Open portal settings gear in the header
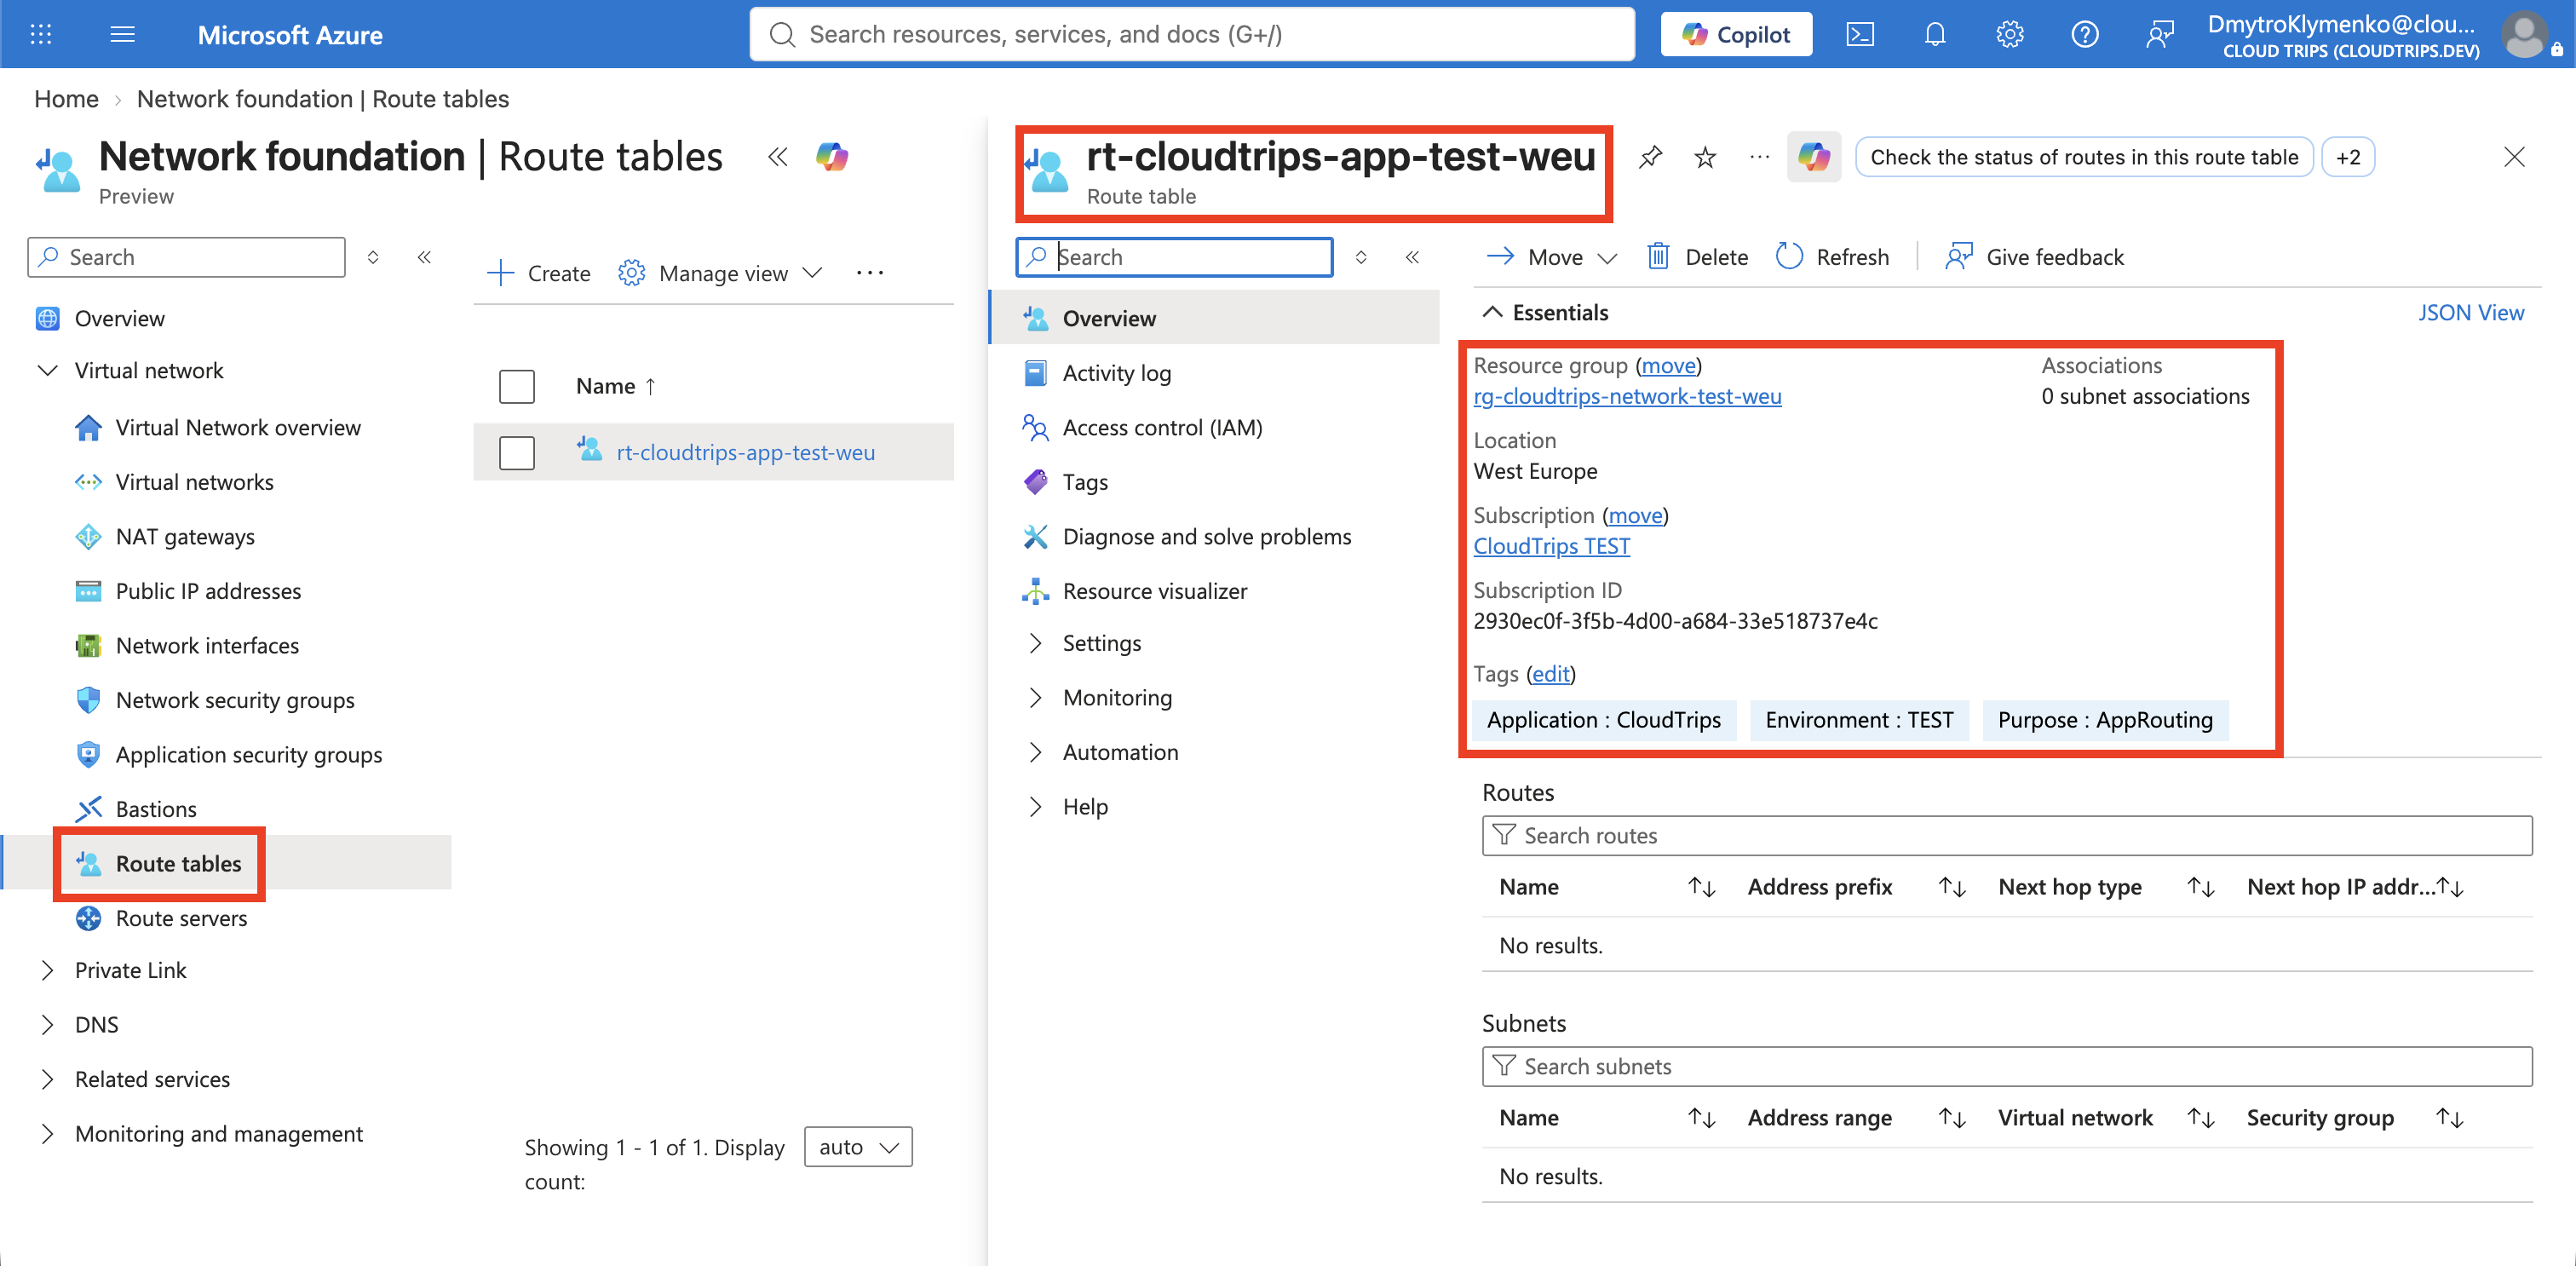Viewport: 2576px width, 1266px height. pos(2010,34)
